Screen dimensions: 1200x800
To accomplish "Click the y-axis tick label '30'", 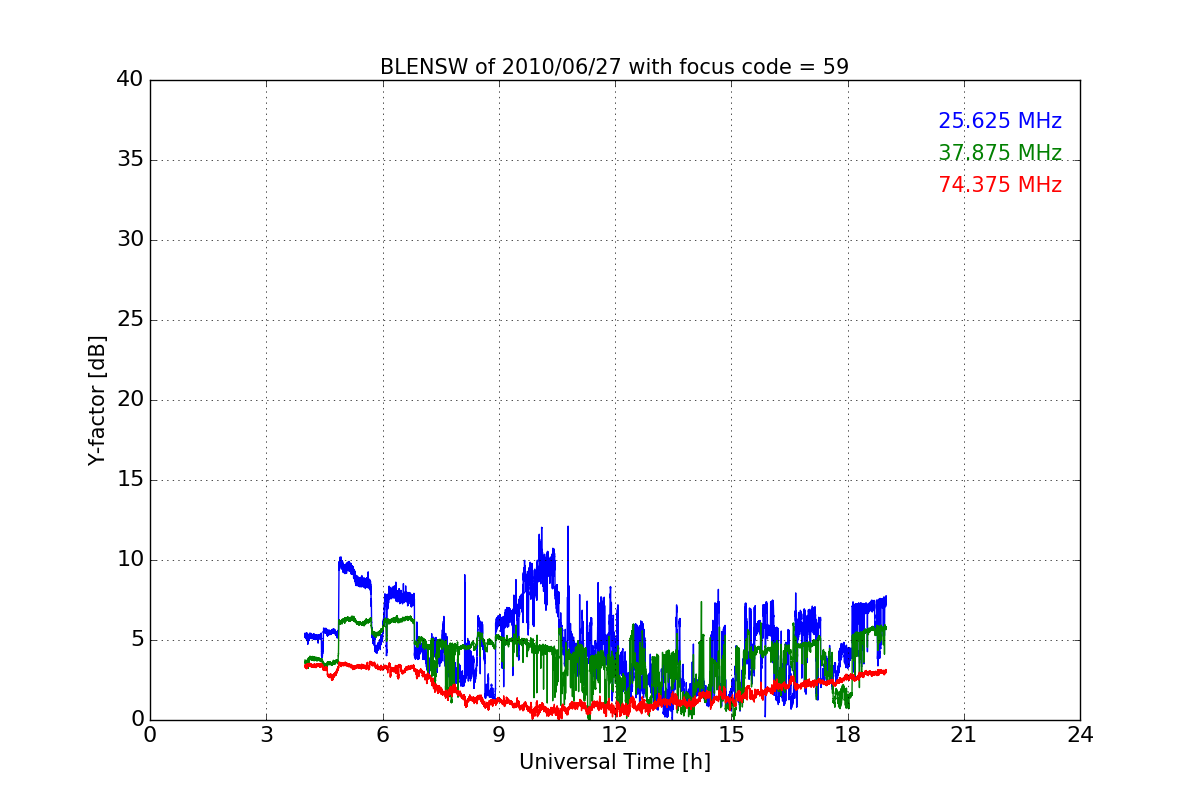I will pyautogui.click(x=130, y=240).
